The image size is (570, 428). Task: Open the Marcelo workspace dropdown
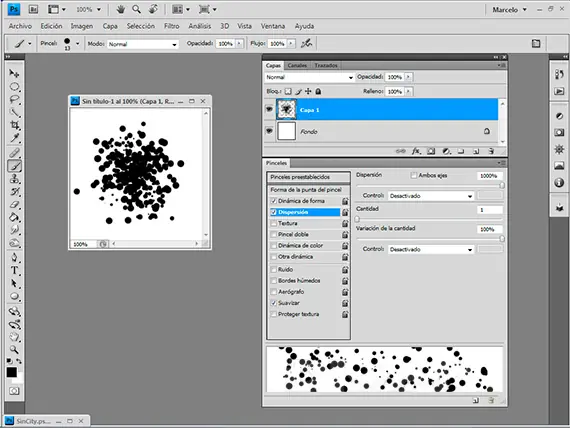click(x=509, y=10)
